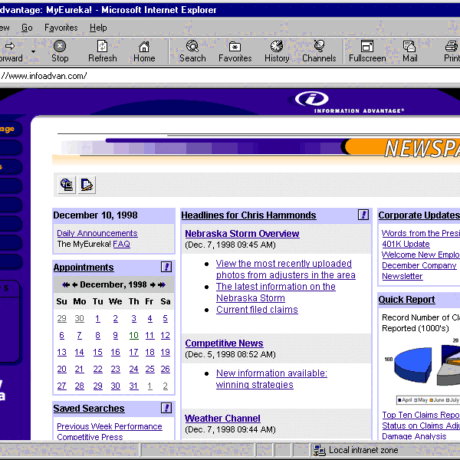Open the Saved Searches heading link

[89, 408]
